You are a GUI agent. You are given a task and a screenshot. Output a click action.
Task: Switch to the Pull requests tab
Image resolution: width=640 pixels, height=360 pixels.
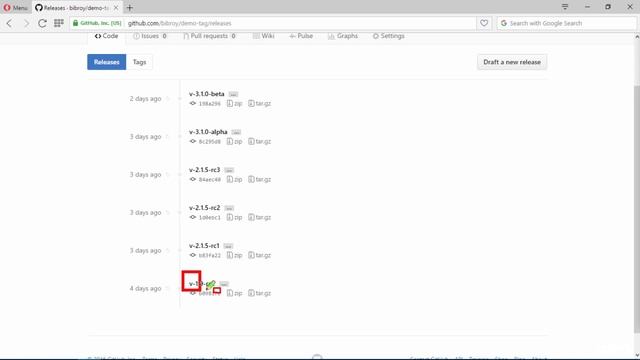[209, 36]
